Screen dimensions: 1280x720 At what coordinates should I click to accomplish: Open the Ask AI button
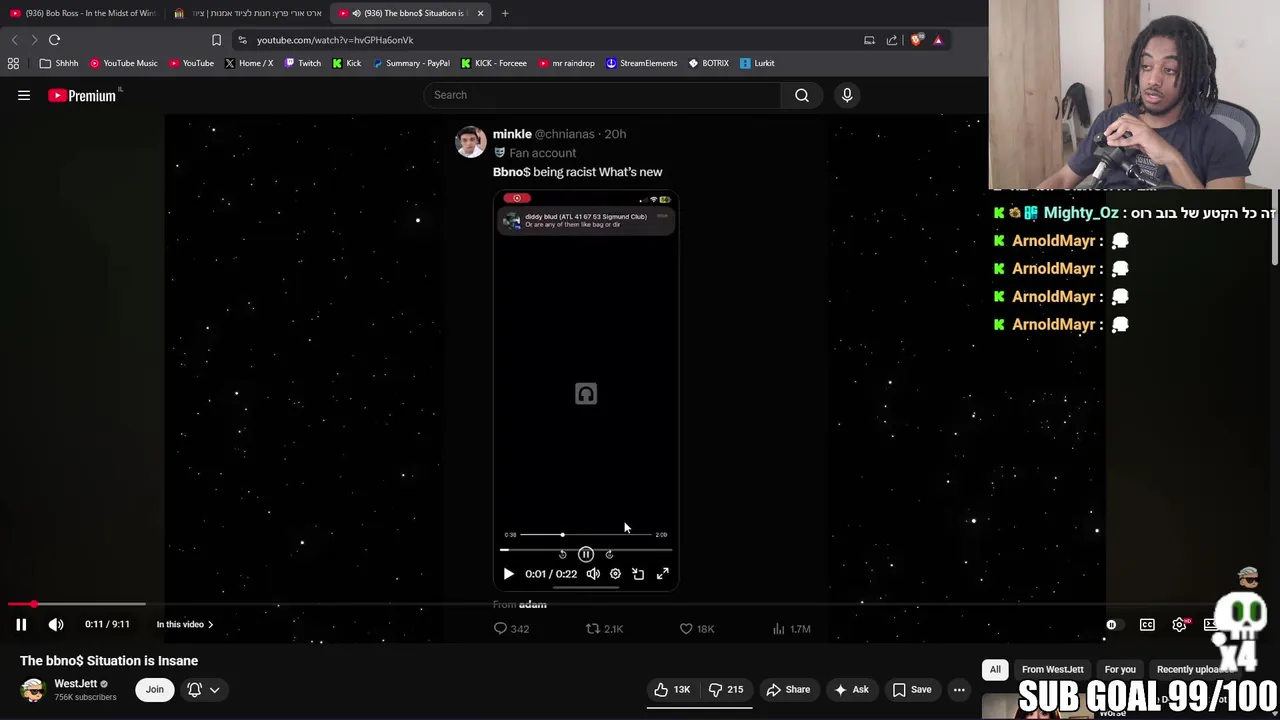851,689
